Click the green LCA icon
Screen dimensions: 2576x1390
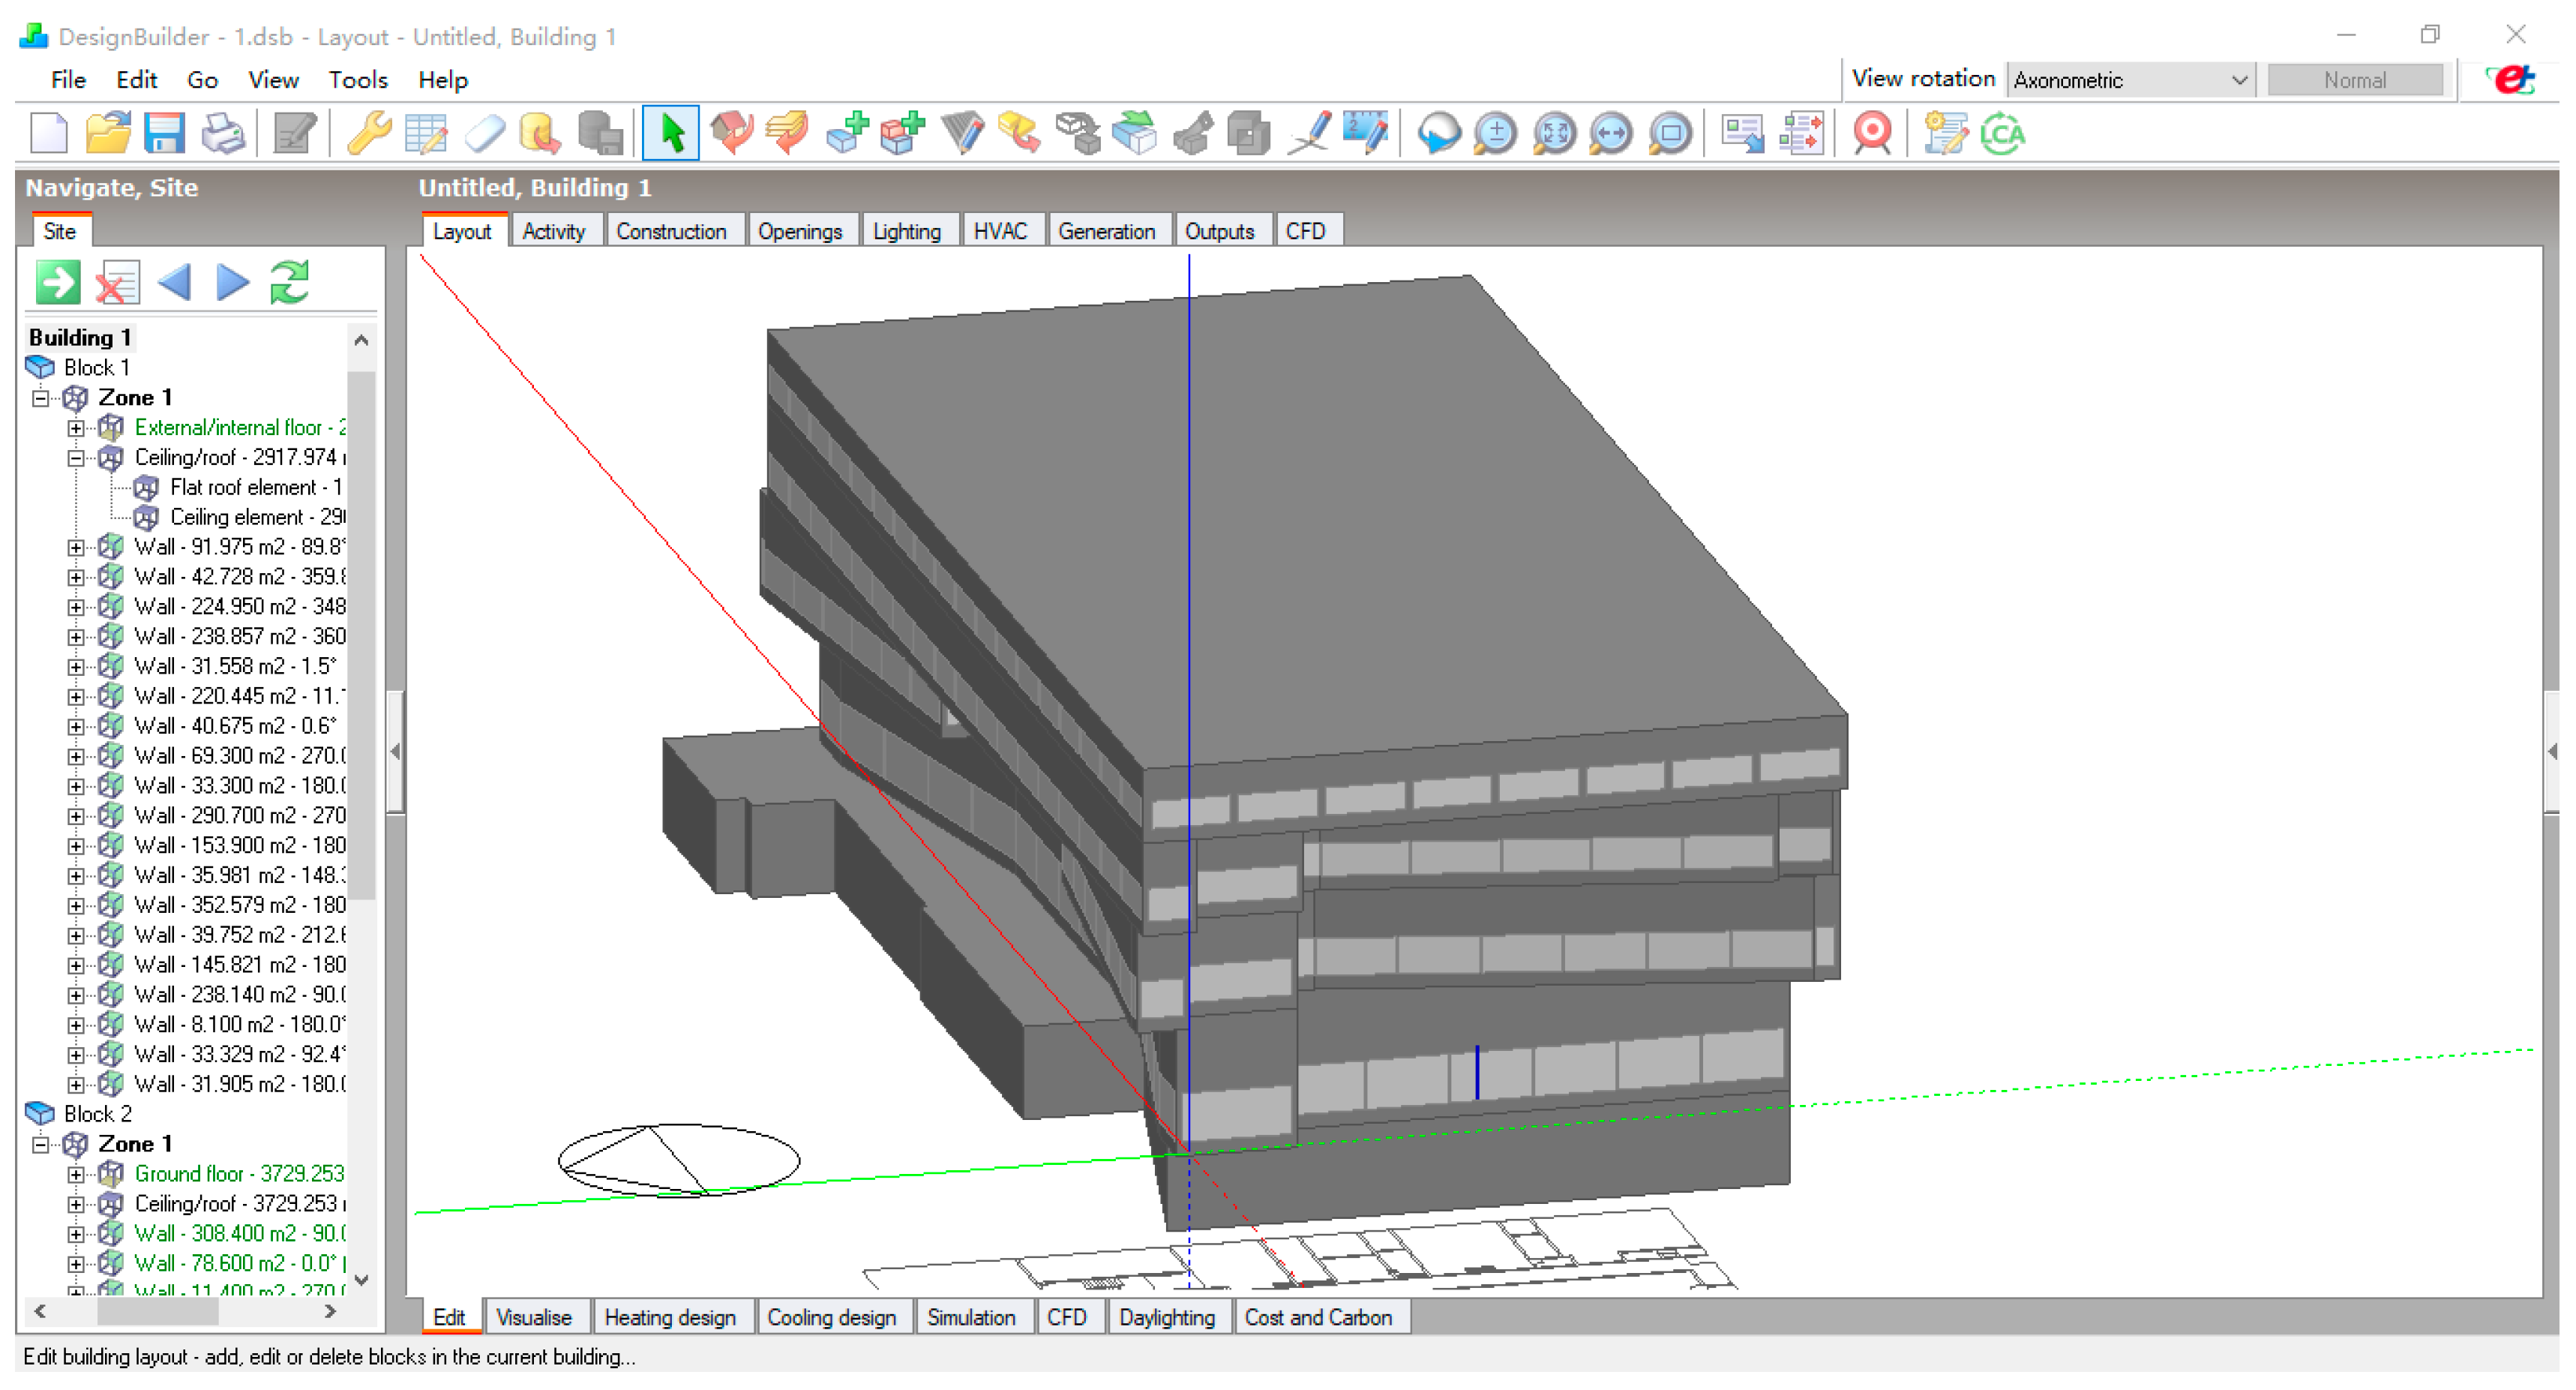(x=2003, y=133)
